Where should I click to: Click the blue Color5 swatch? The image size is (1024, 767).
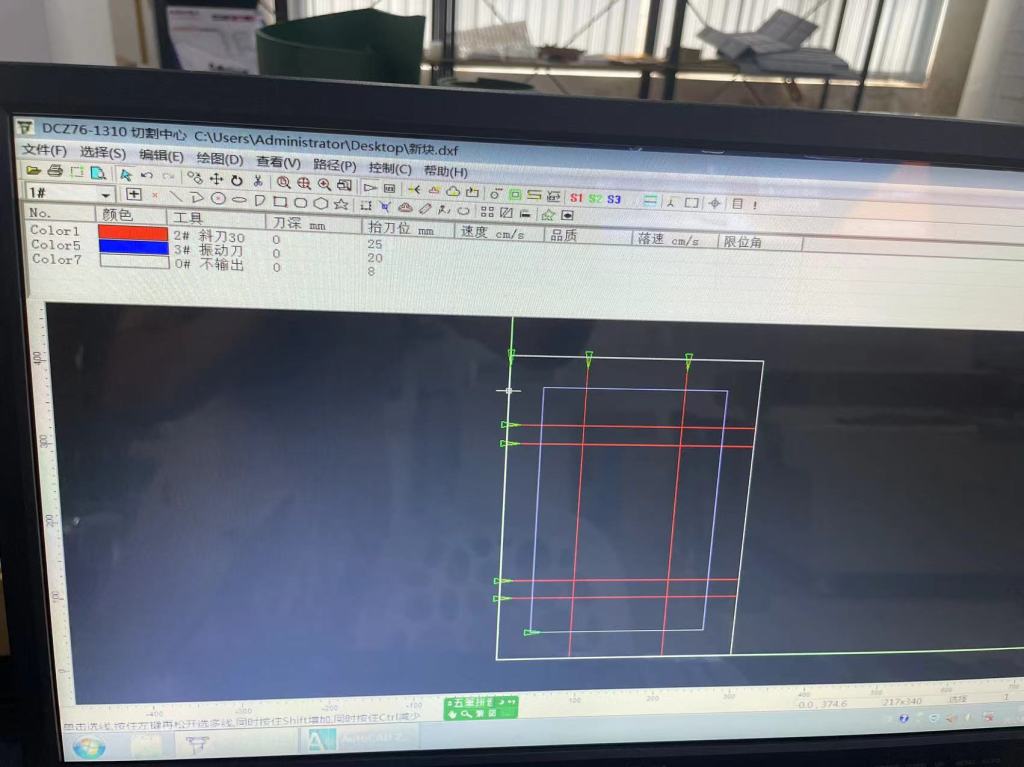[133, 247]
